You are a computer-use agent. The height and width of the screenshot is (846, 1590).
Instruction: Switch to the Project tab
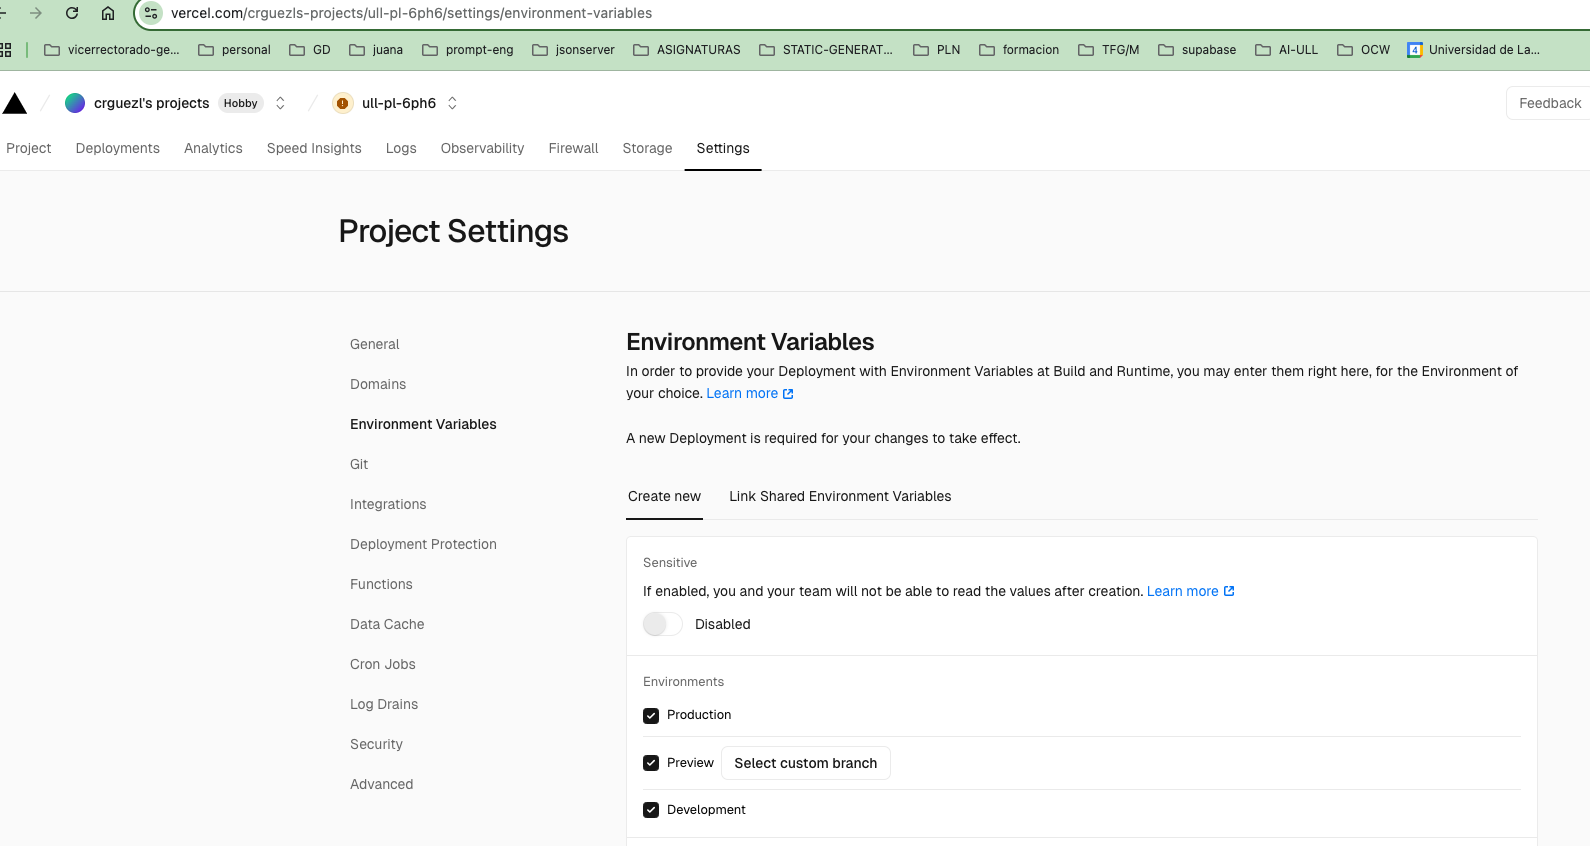tap(28, 148)
